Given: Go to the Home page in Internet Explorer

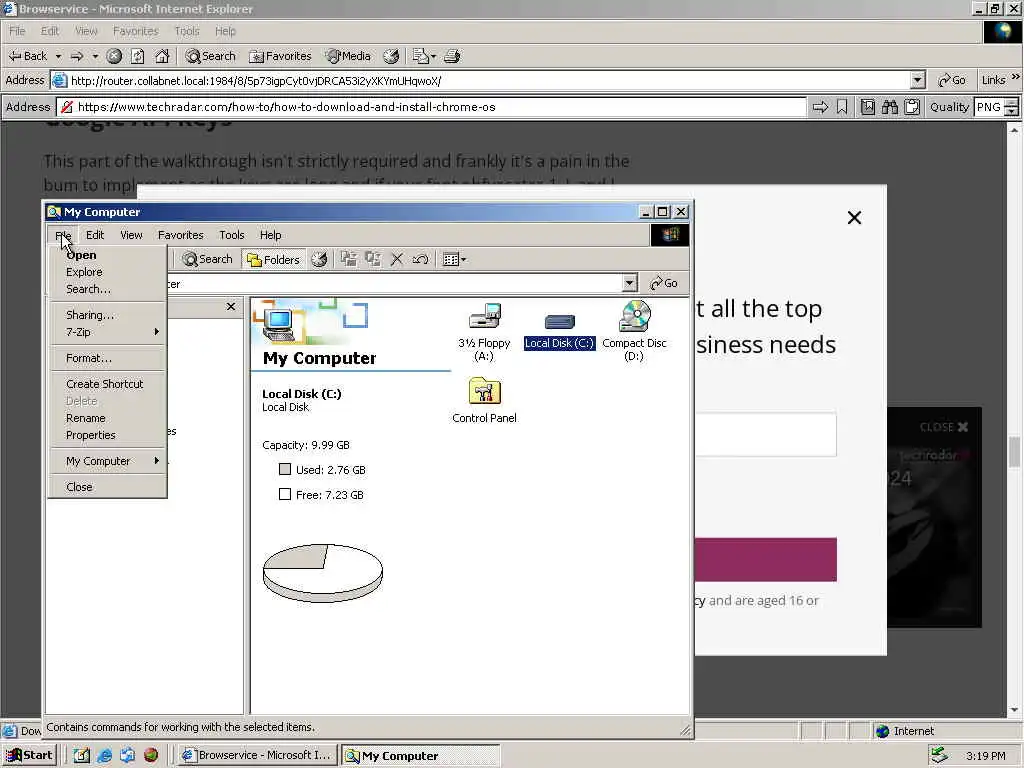Looking at the screenshot, I should click(x=162, y=56).
